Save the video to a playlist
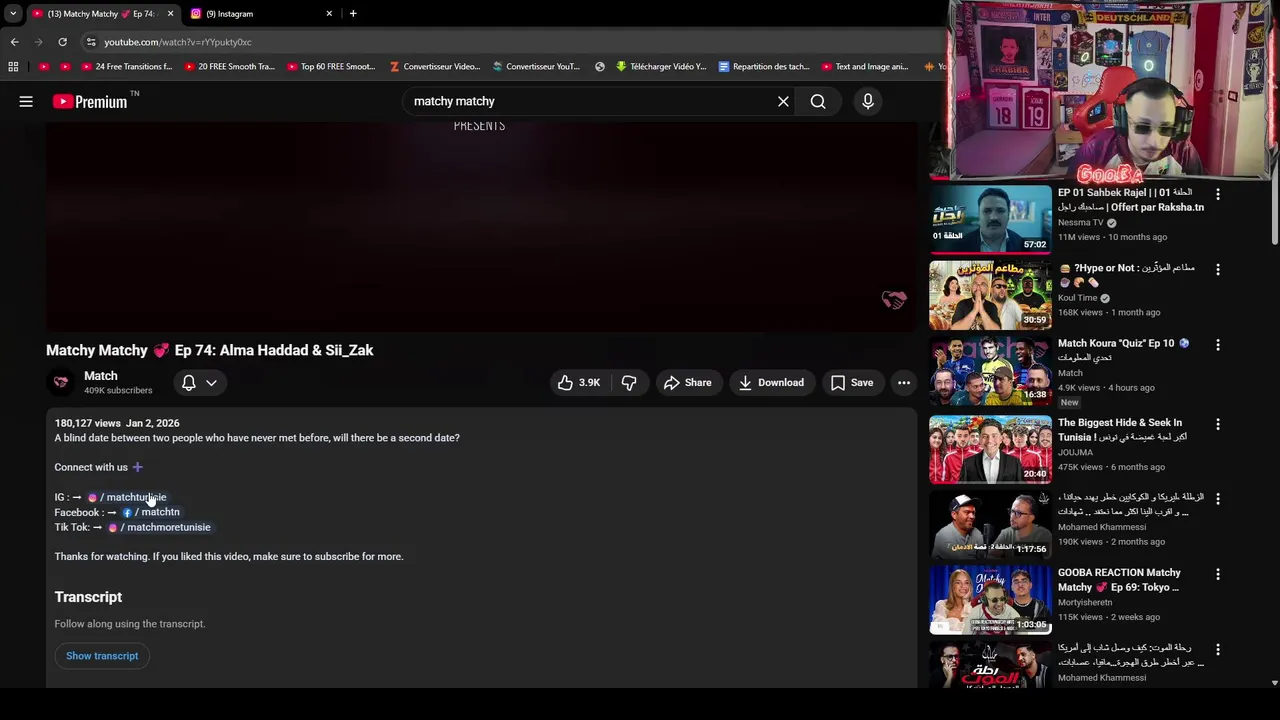This screenshot has height=720, width=1280. (852, 382)
